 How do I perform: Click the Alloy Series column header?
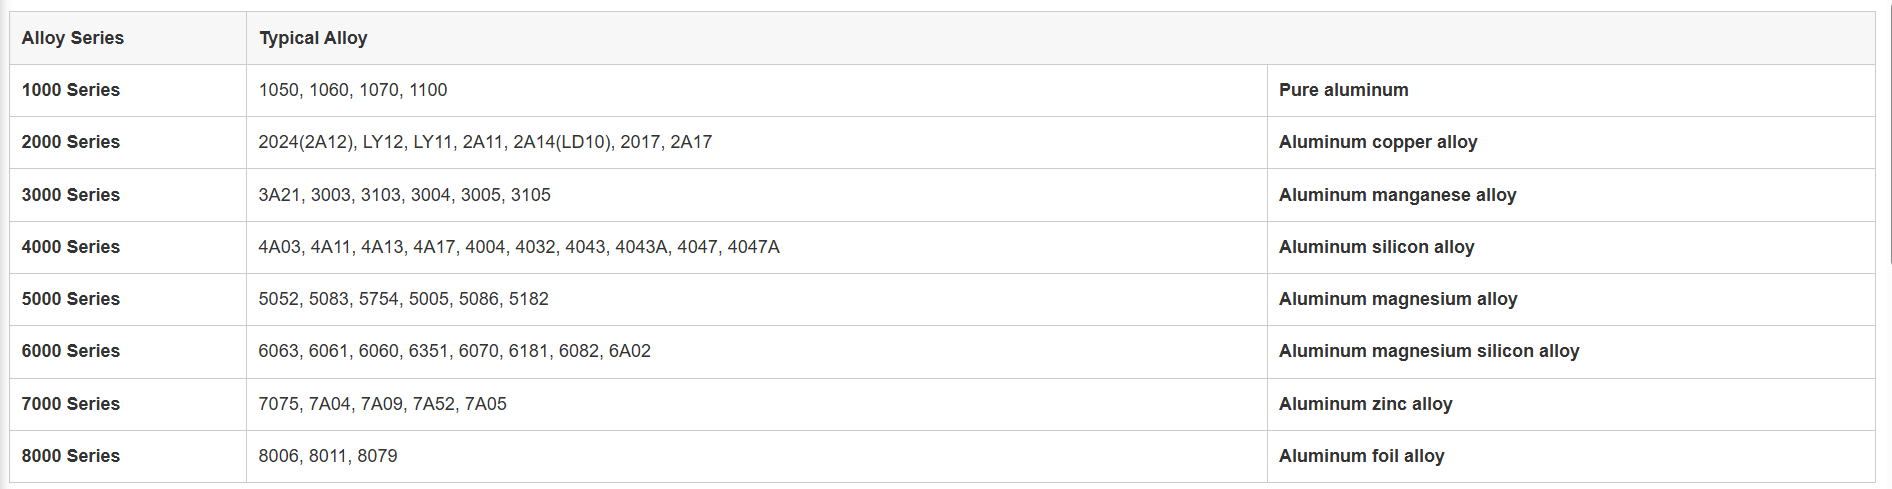point(128,38)
